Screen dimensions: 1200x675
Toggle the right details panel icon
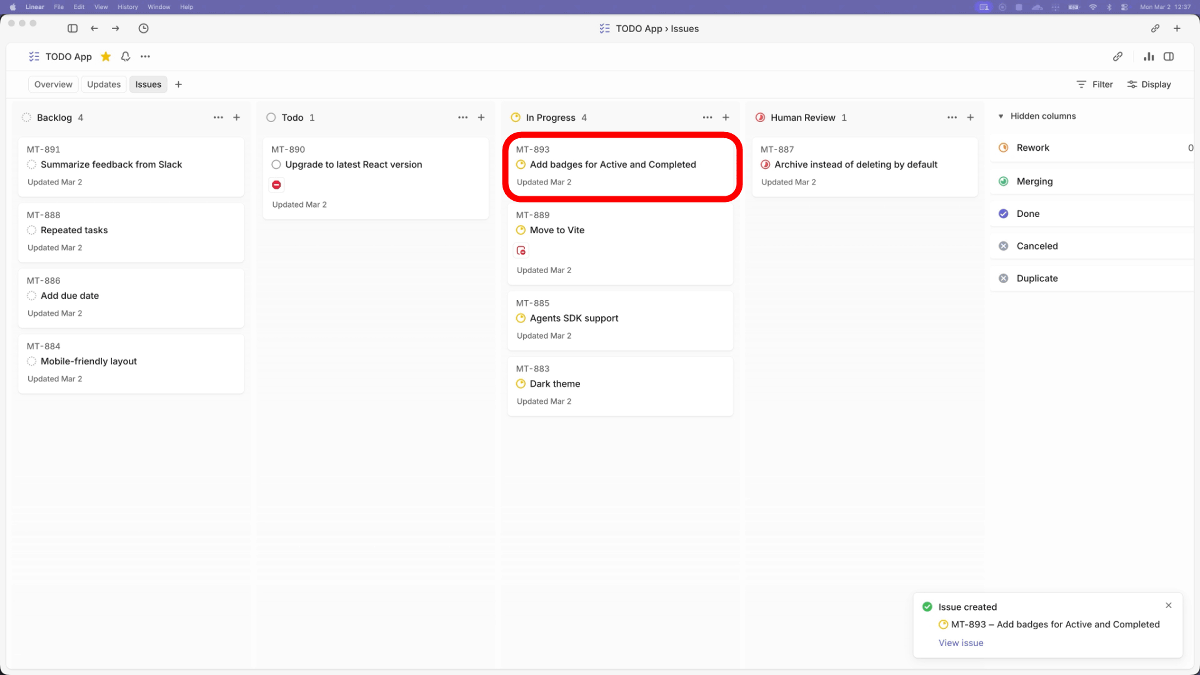(x=1168, y=57)
